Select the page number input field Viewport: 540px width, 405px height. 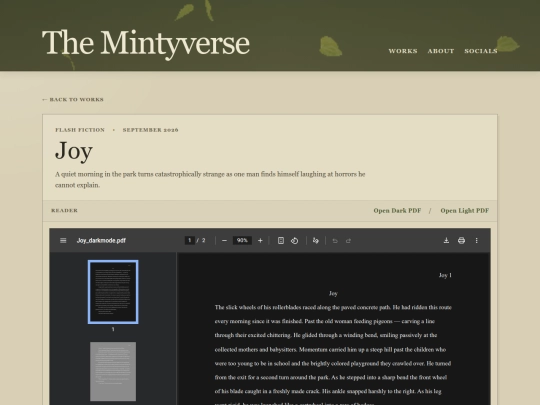(x=189, y=240)
